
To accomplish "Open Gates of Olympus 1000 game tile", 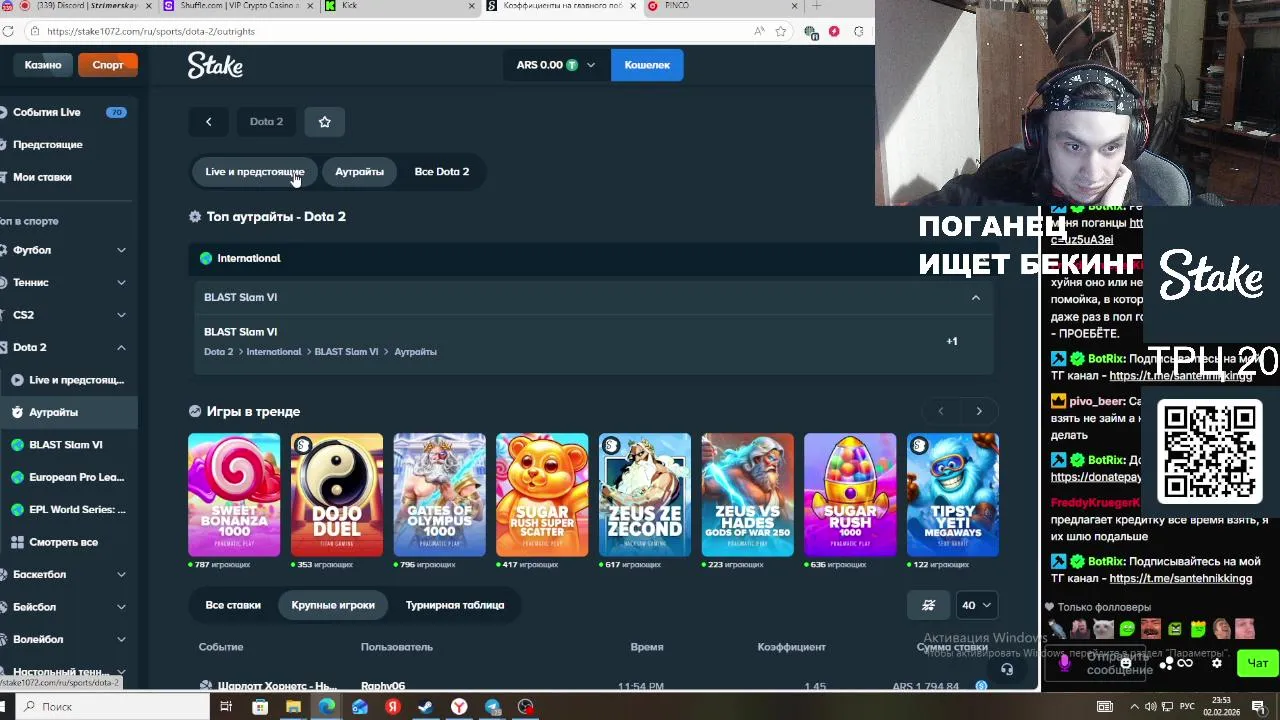I will point(440,494).
